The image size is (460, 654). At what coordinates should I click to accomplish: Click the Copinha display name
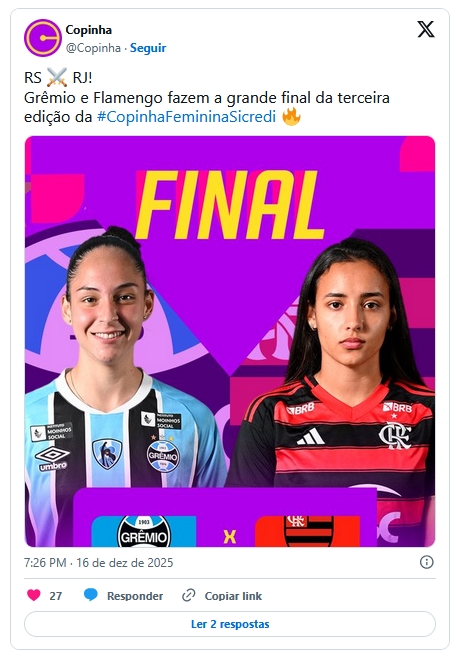tap(89, 30)
